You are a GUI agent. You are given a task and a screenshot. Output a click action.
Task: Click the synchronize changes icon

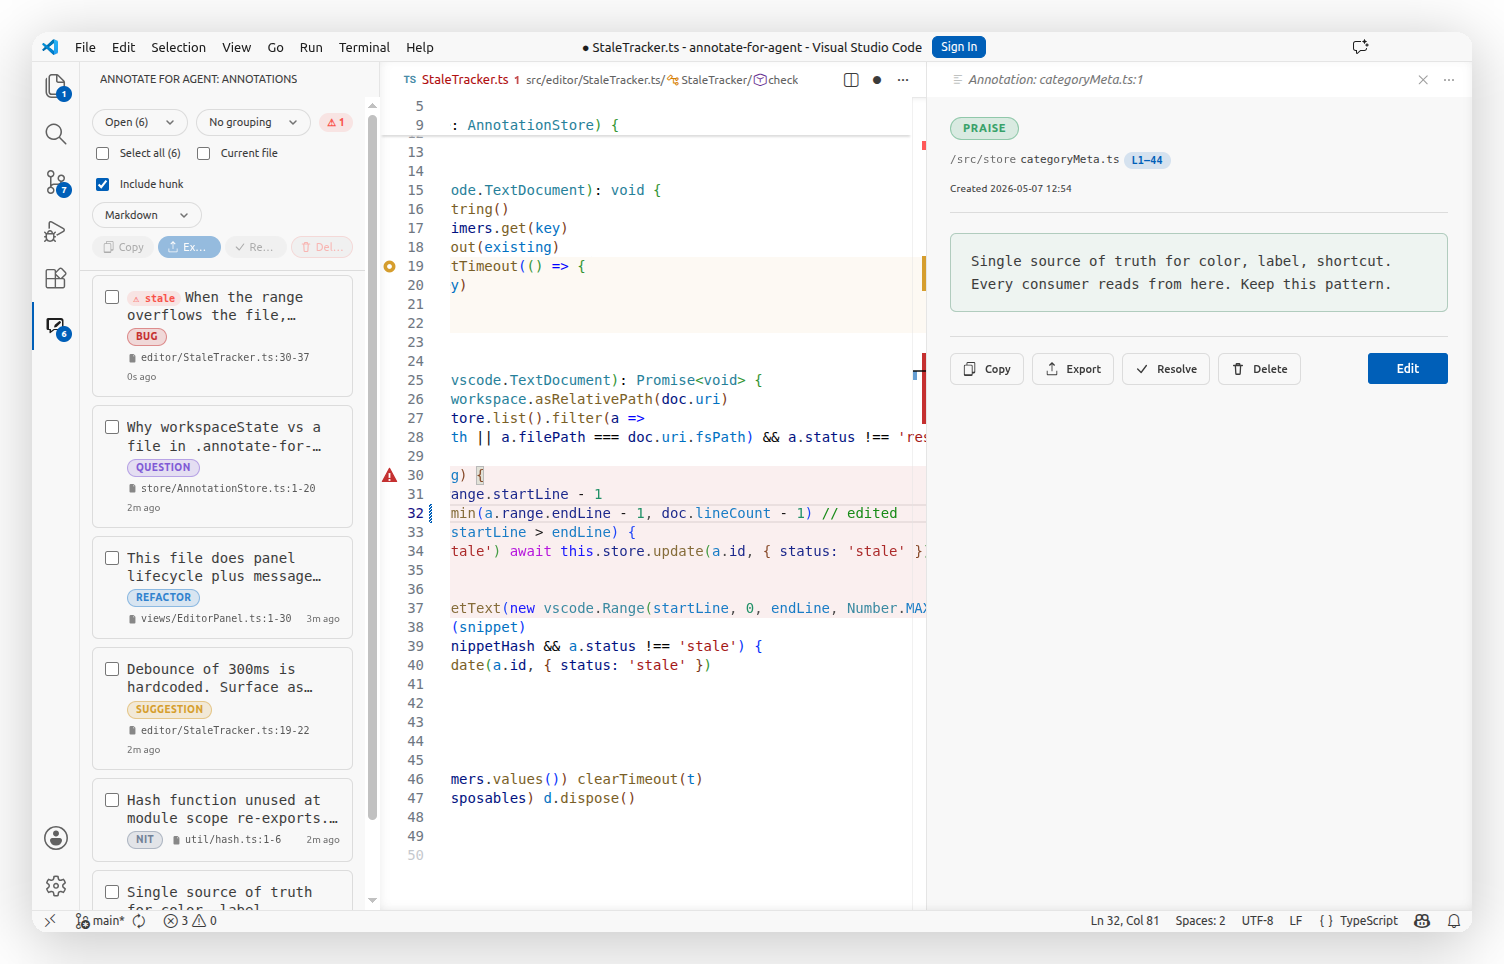tap(139, 921)
